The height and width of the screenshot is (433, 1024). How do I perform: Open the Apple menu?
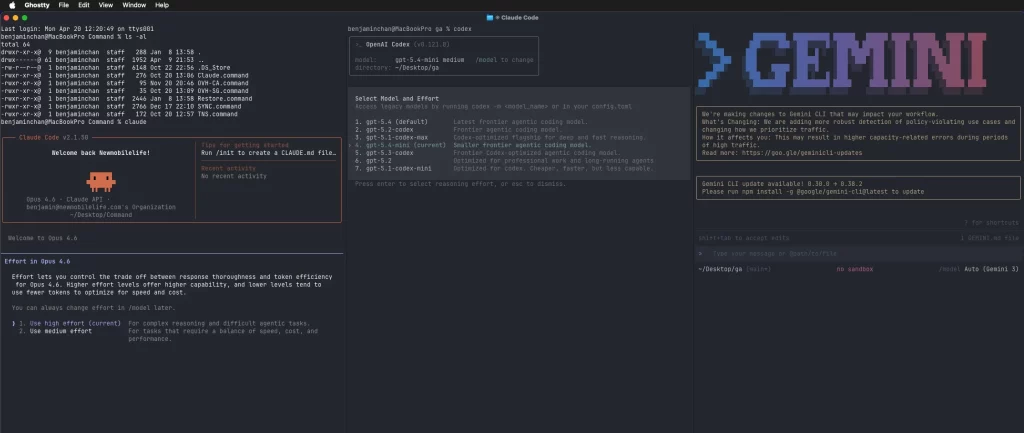[10, 5]
